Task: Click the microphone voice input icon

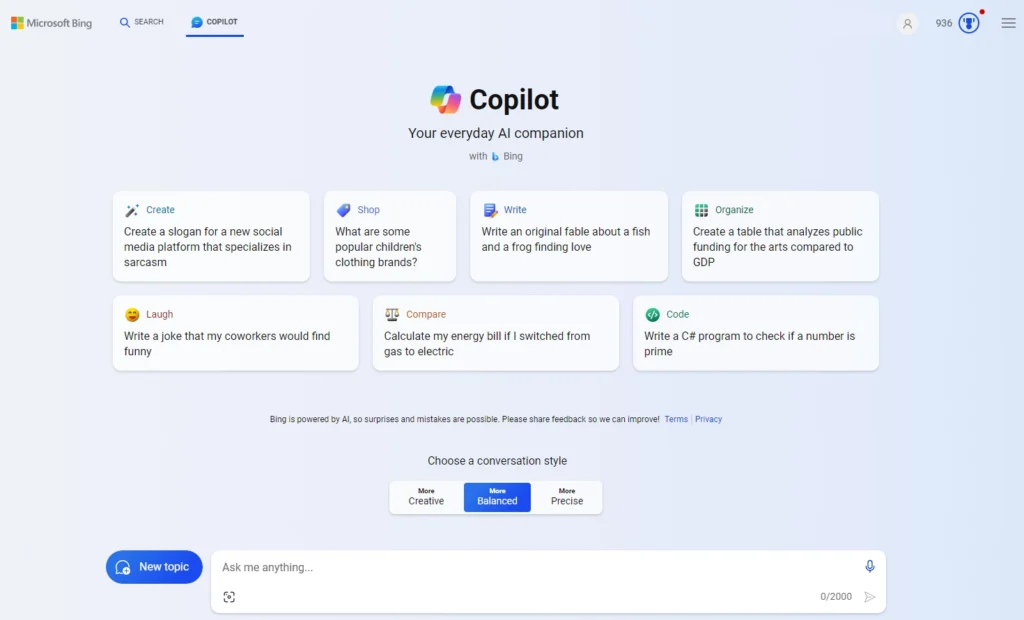Action: (x=870, y=566)
